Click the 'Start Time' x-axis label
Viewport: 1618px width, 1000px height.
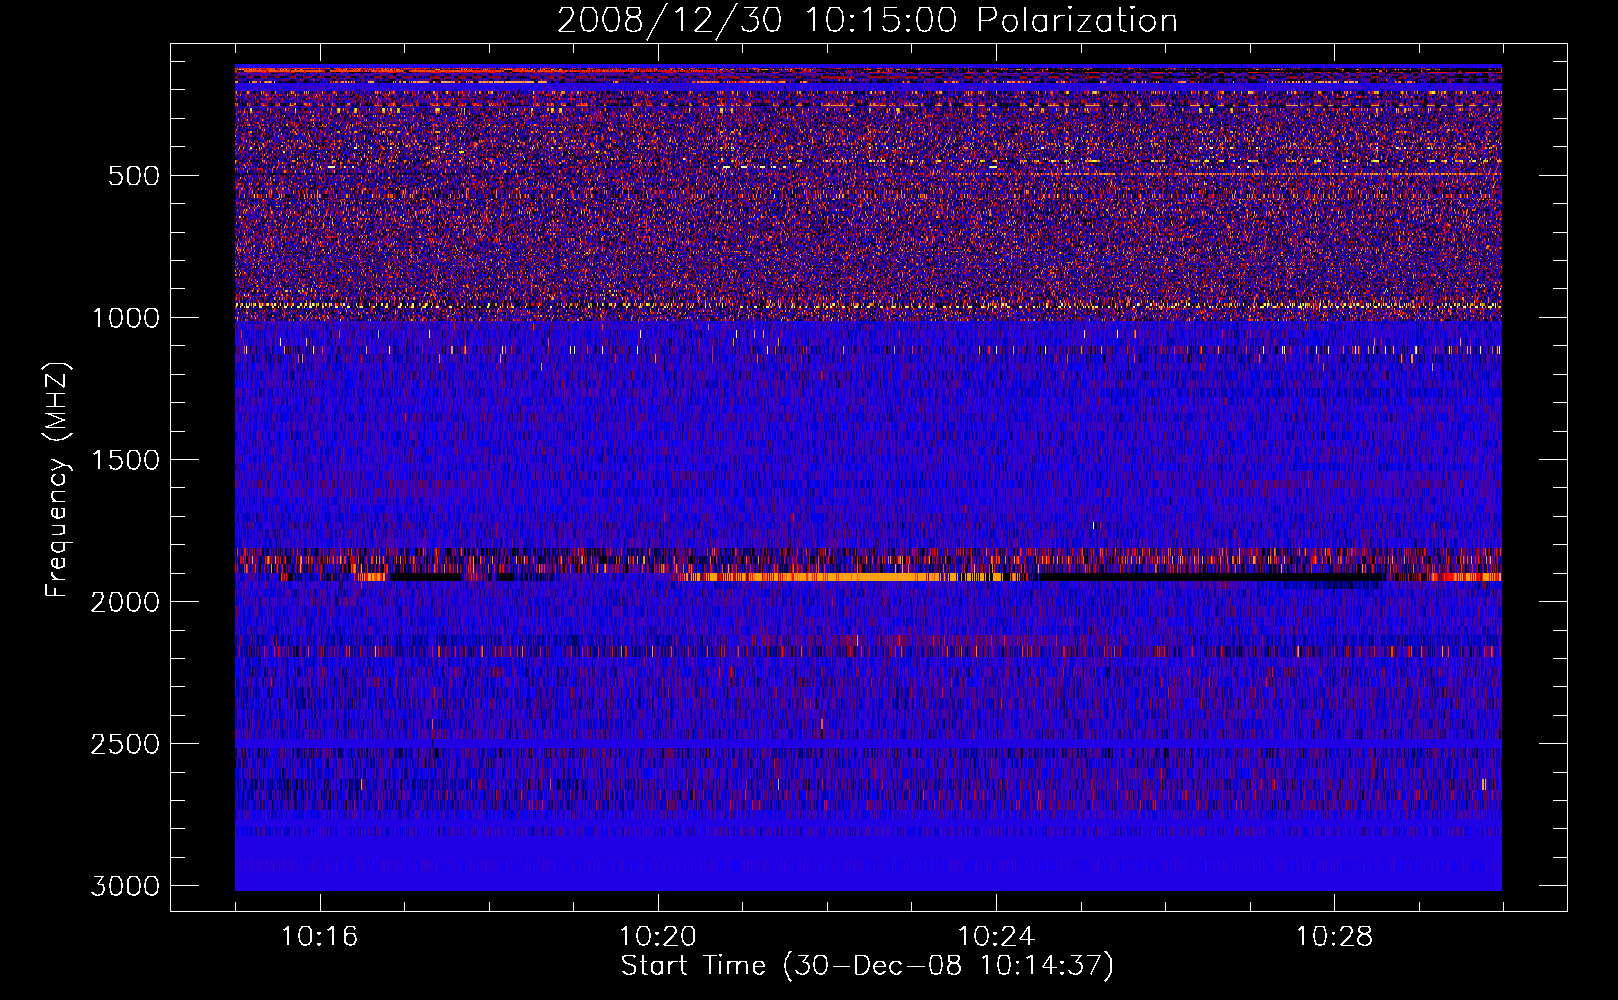pos(866,966)
